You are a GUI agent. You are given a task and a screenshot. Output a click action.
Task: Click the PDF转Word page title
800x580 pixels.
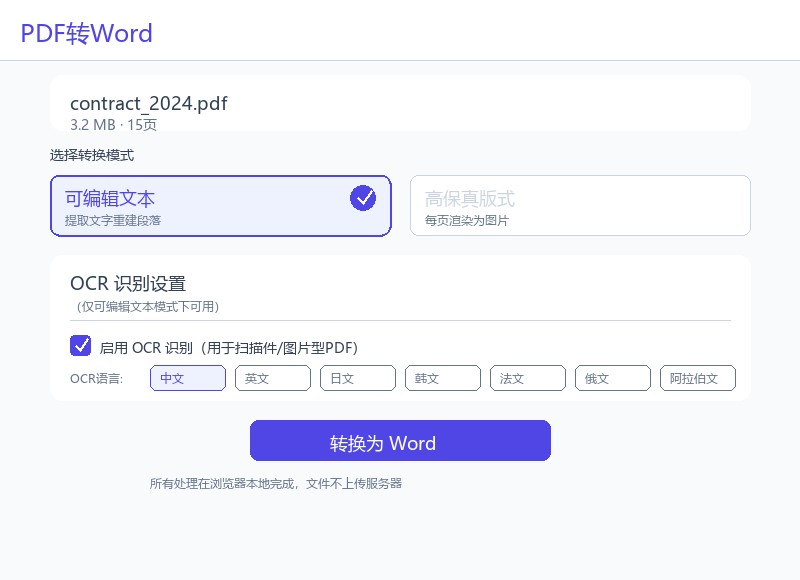pyautogui.click(x=87, y=34)
